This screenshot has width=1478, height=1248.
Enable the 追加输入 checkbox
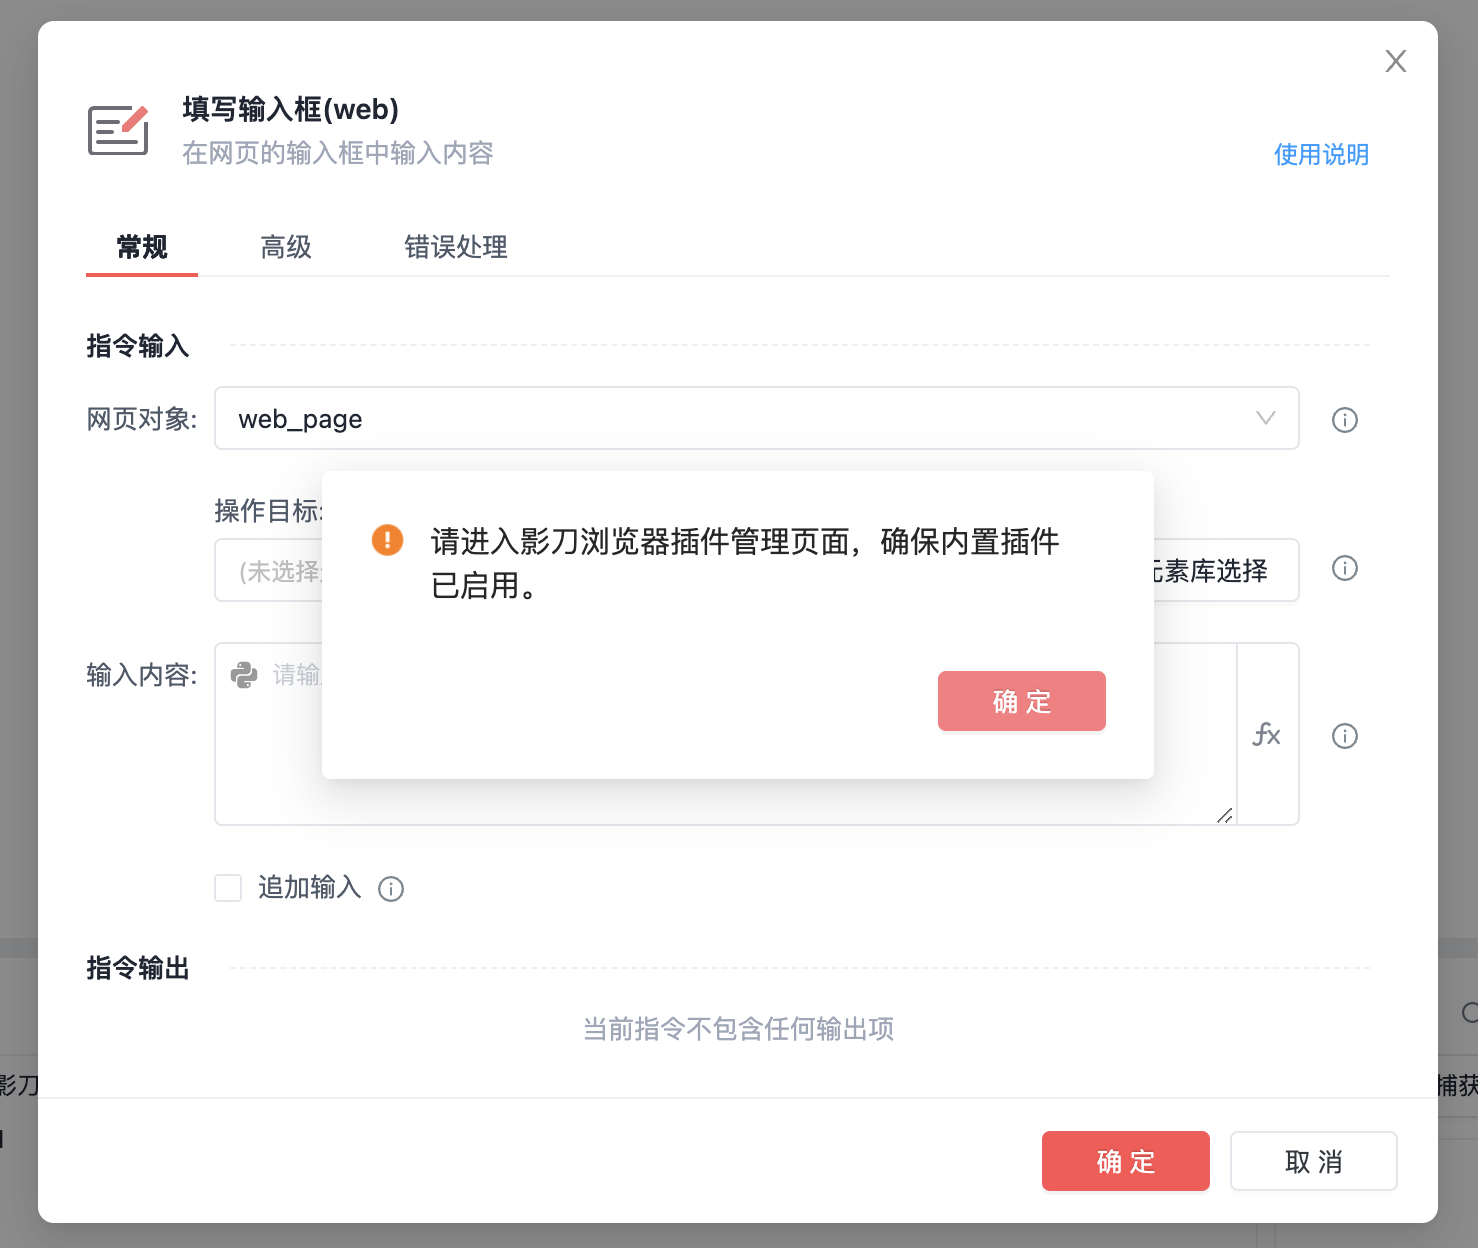coord(228,888)
